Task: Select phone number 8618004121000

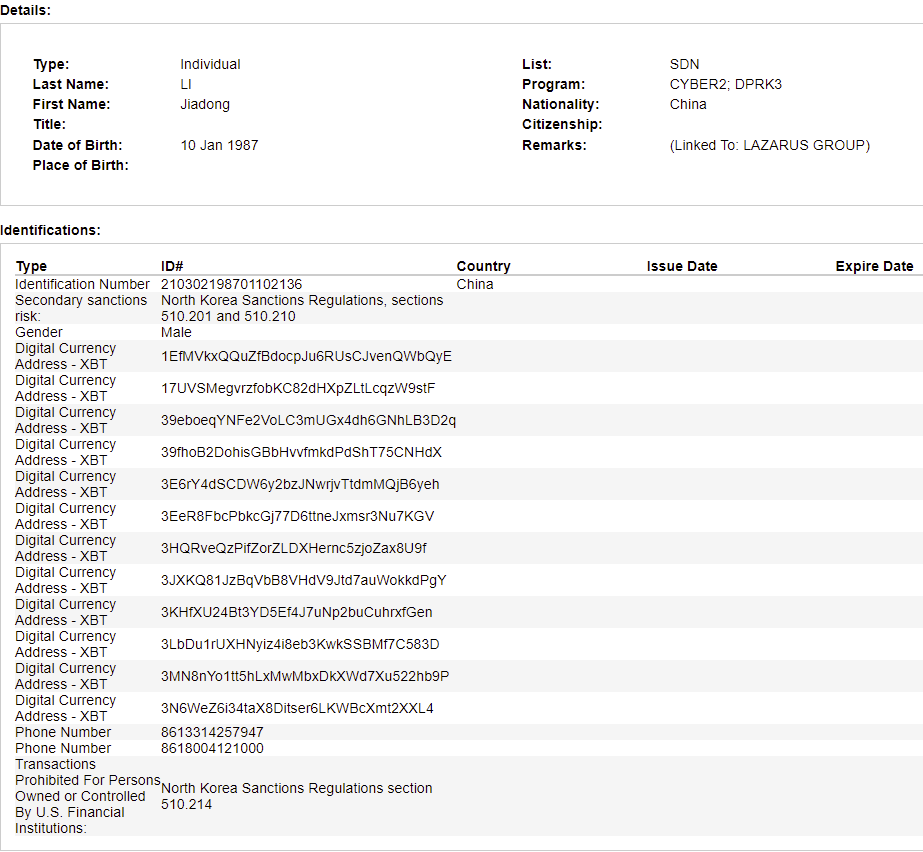Action: 212,748
